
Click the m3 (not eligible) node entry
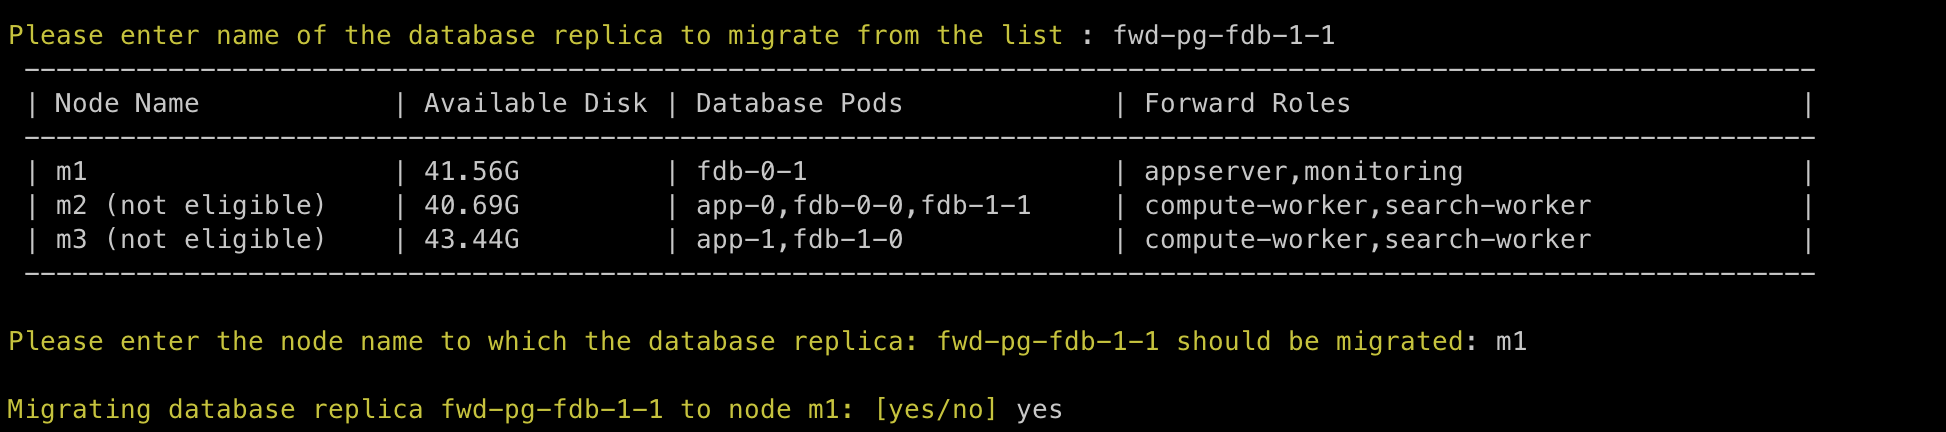pos(191,240)
